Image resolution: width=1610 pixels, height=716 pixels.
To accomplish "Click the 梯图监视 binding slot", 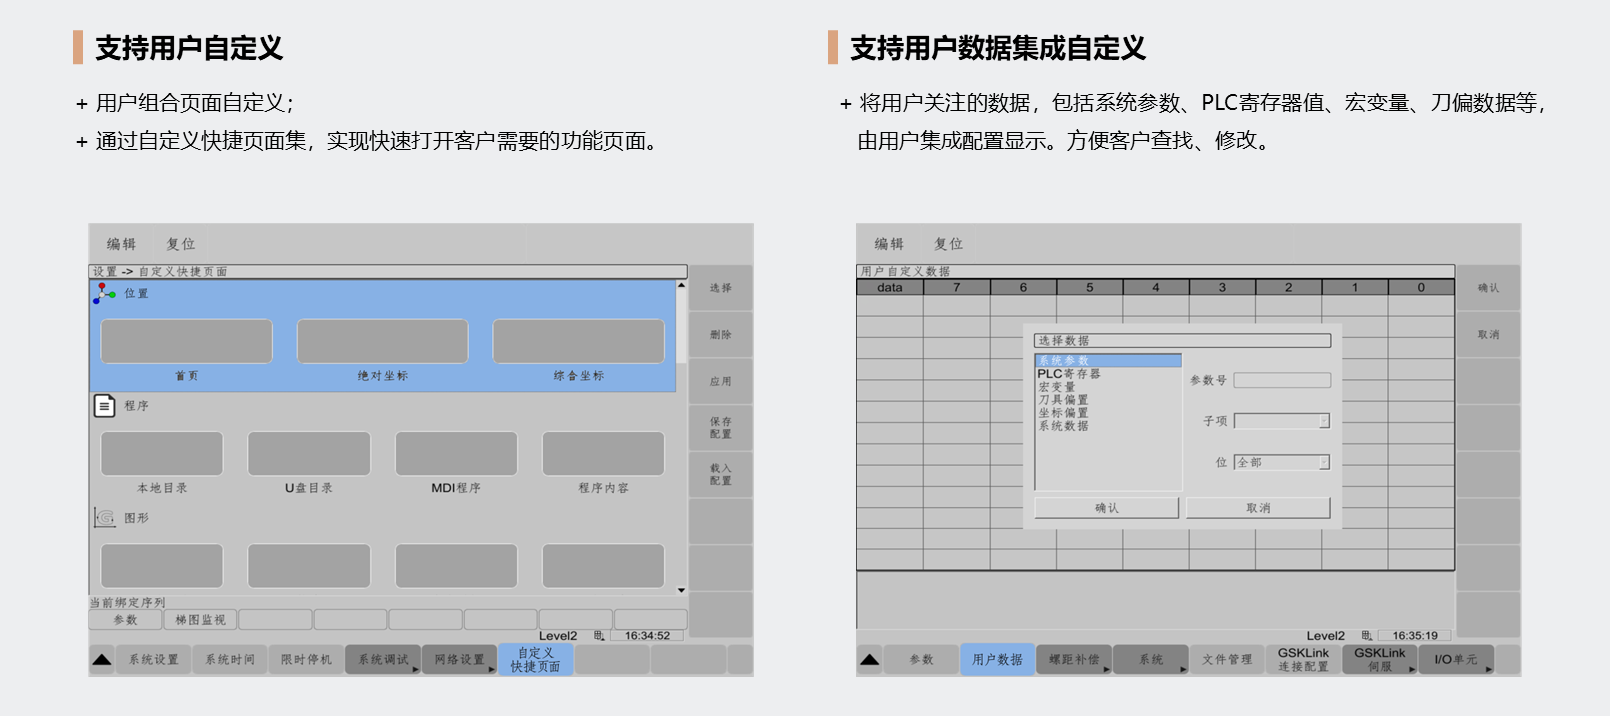I will tap(200, 620).
